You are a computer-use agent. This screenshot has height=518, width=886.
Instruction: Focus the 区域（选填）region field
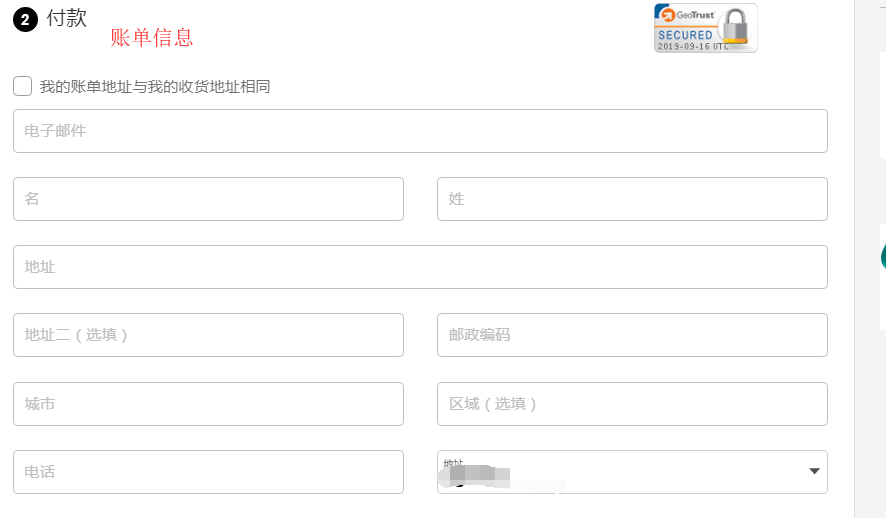(x=632, y=404)
